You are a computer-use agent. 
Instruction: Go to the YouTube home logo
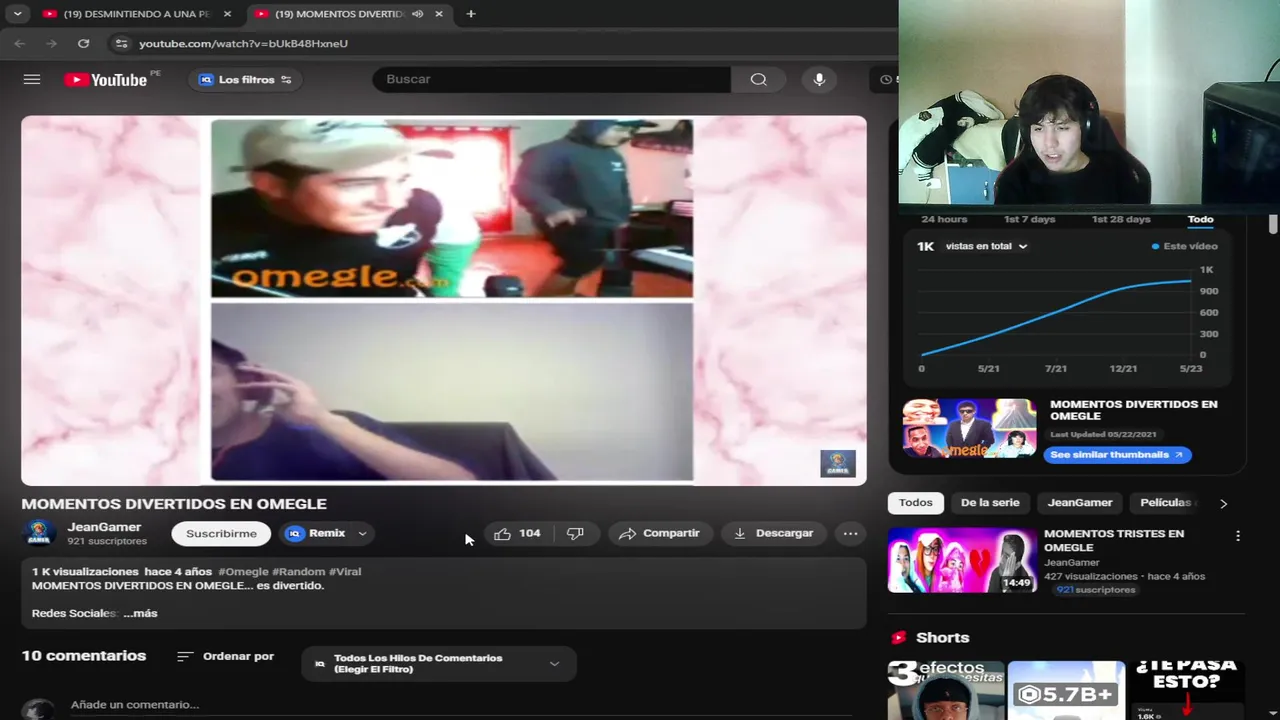pyautogui.click(x=105, y=79)
